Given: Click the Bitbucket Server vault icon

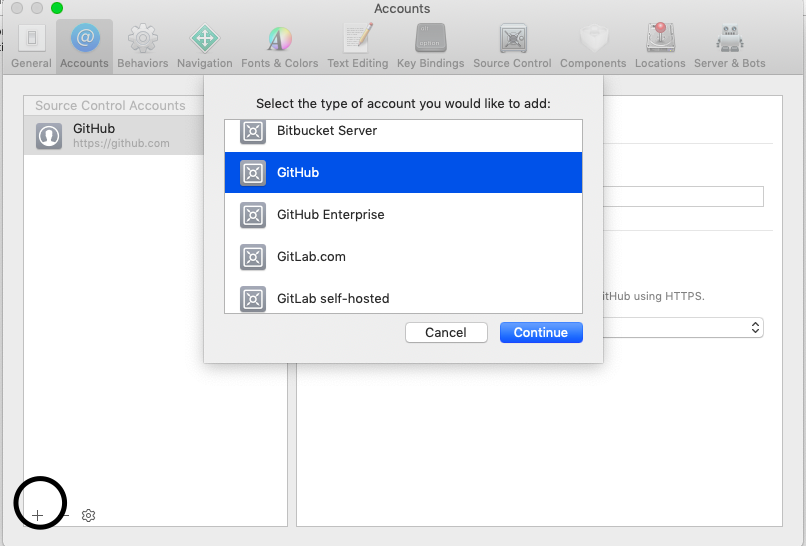Looking at the screenshot, I should [253, 132].
